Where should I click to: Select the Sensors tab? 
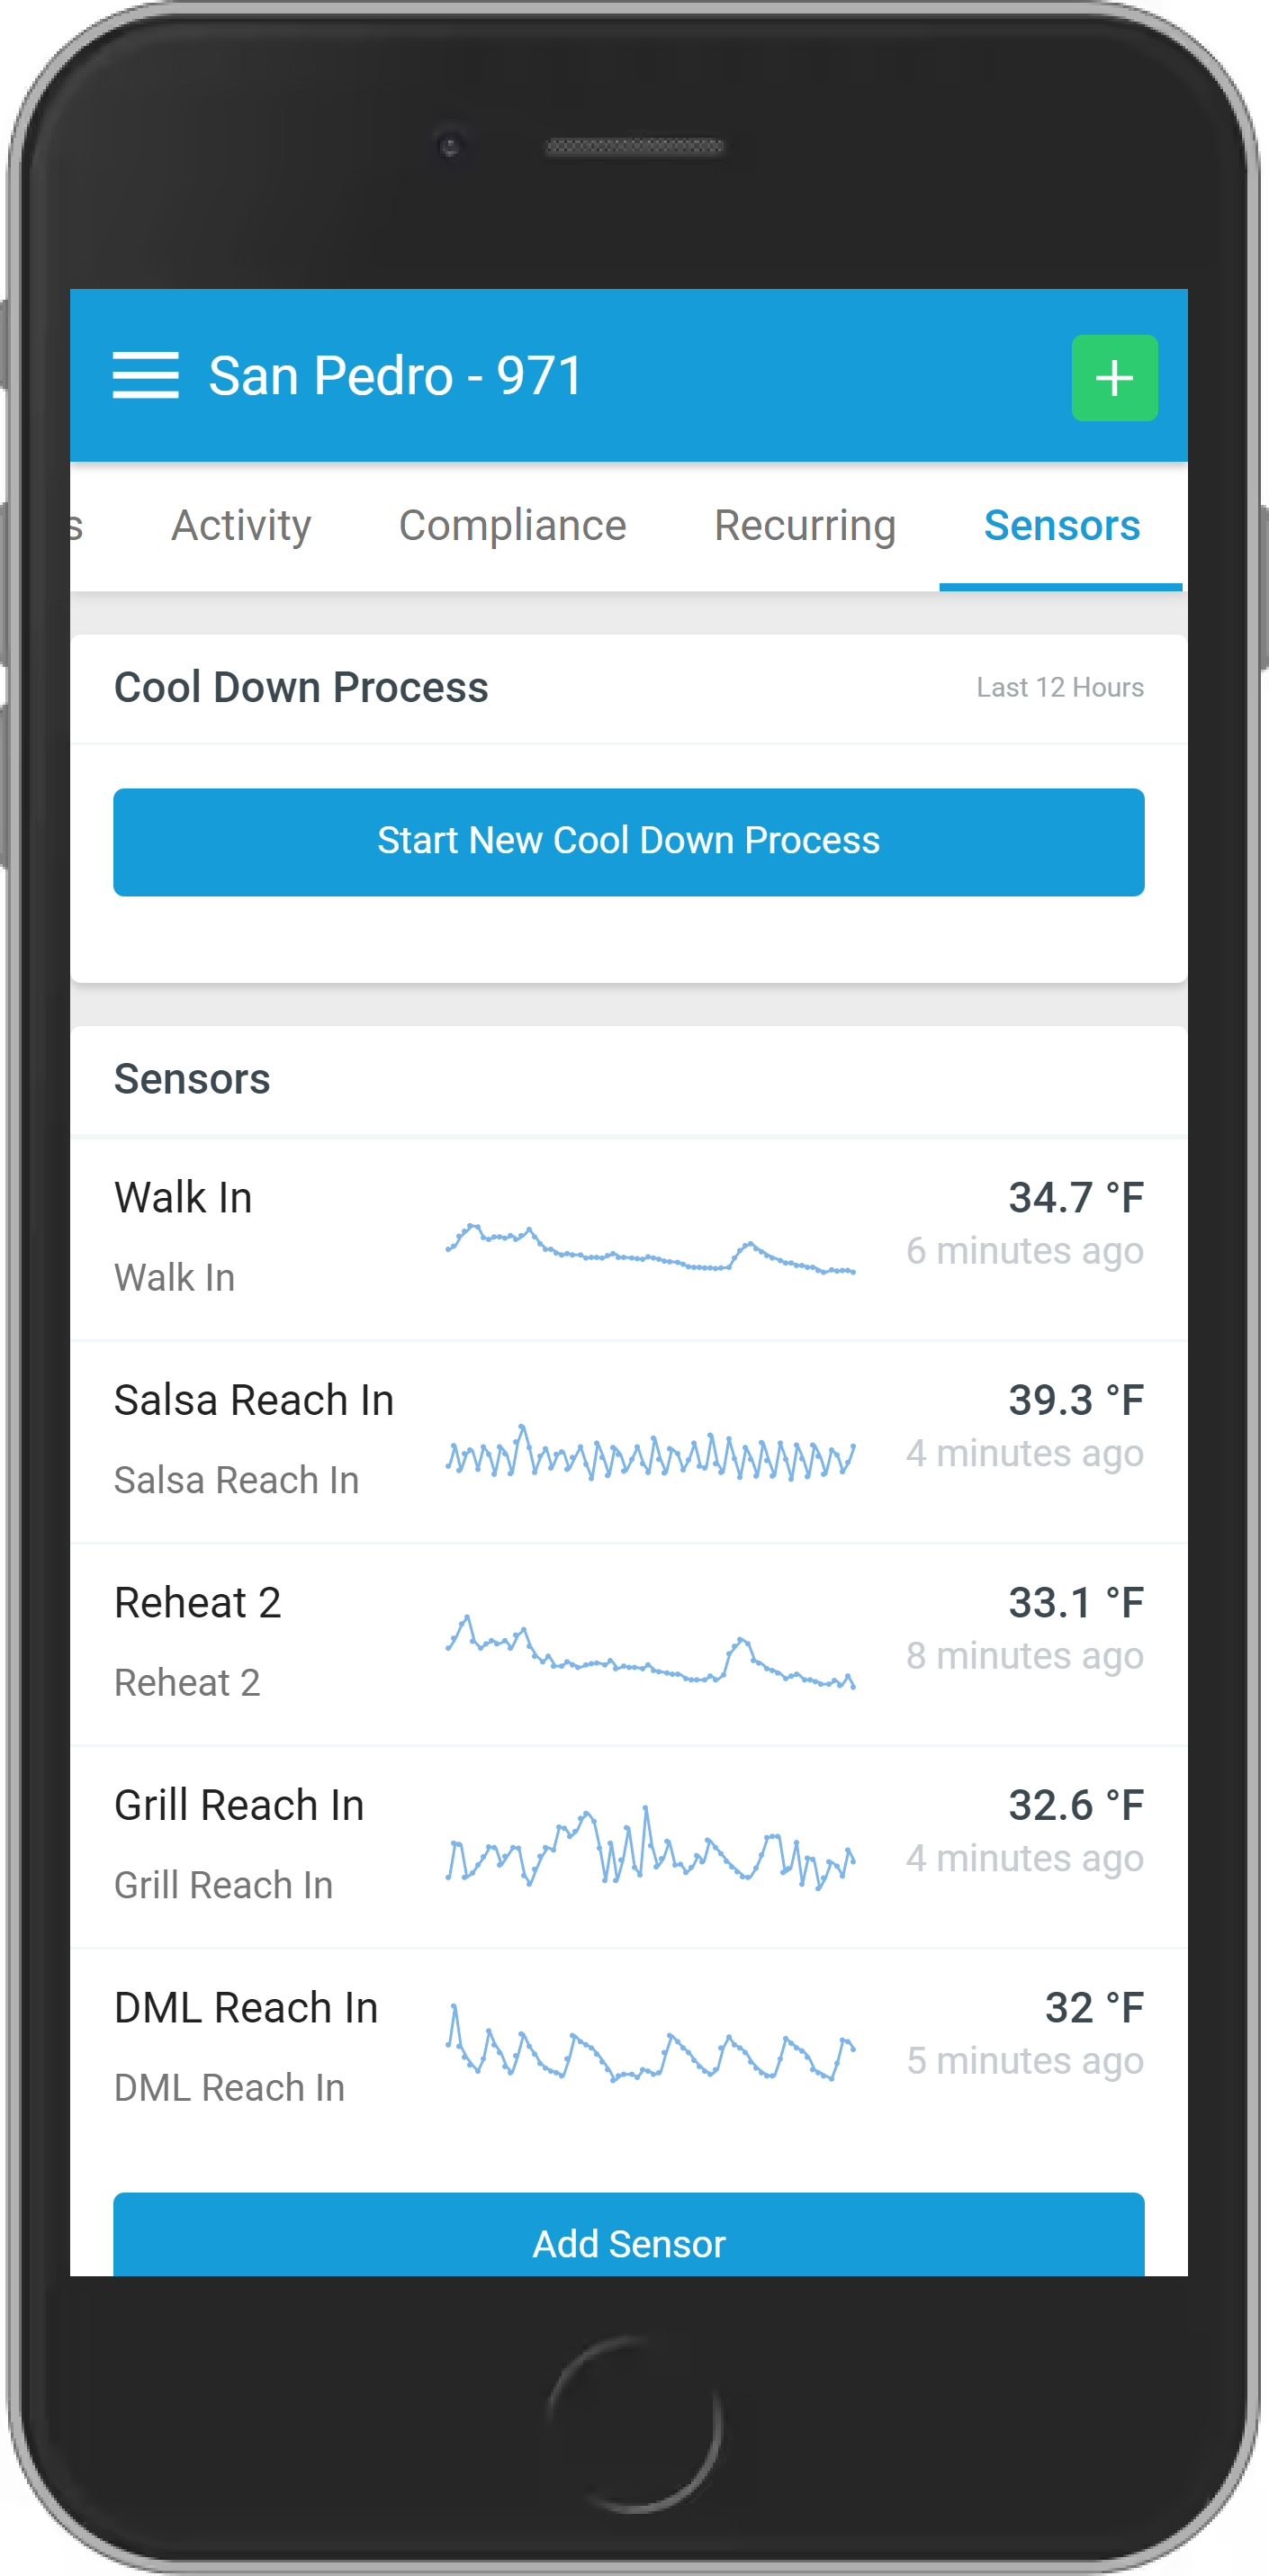[1062, 525]
